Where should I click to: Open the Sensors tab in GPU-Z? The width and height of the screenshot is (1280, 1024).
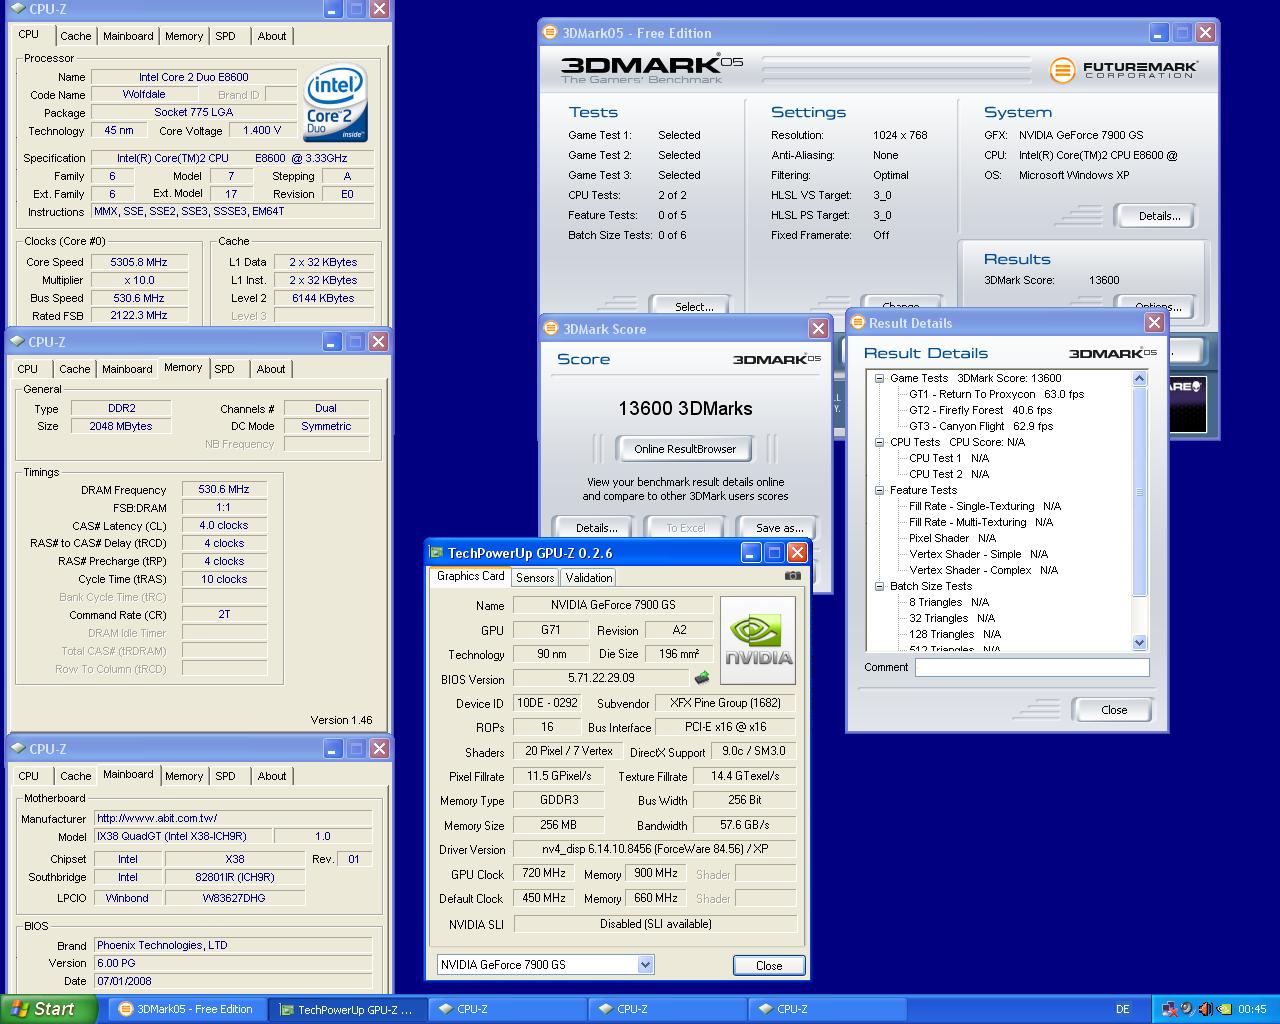click(x=535, y=577)
